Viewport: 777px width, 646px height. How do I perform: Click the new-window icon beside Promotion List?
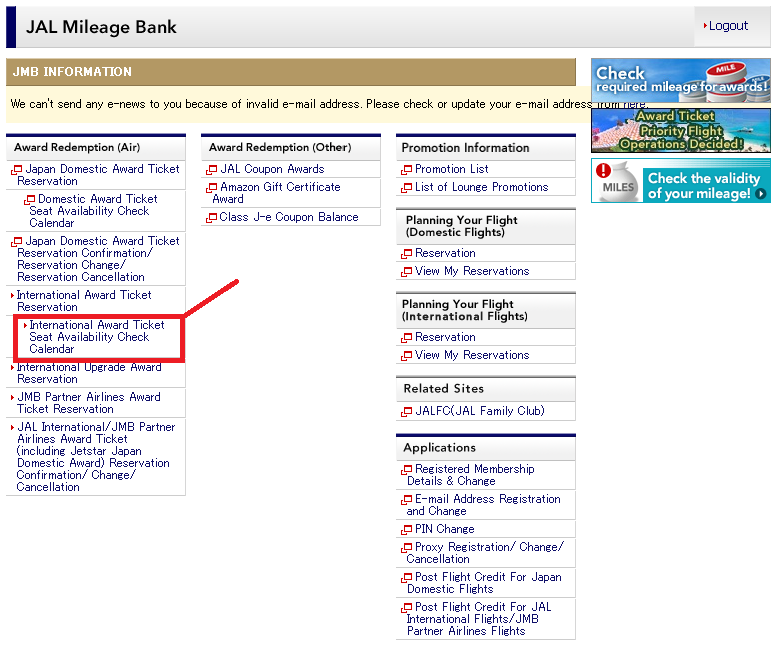coord(406,170)
